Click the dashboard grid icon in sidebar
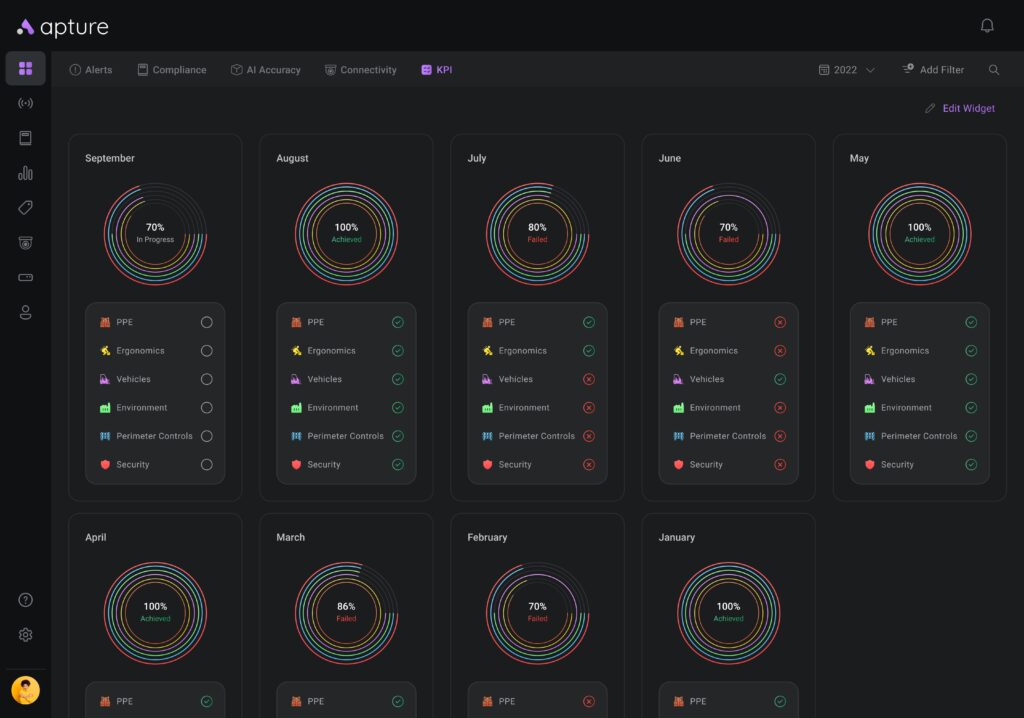Image resolution: width=1024 pixels, height=718 pixels. click(x=26, y=69)
